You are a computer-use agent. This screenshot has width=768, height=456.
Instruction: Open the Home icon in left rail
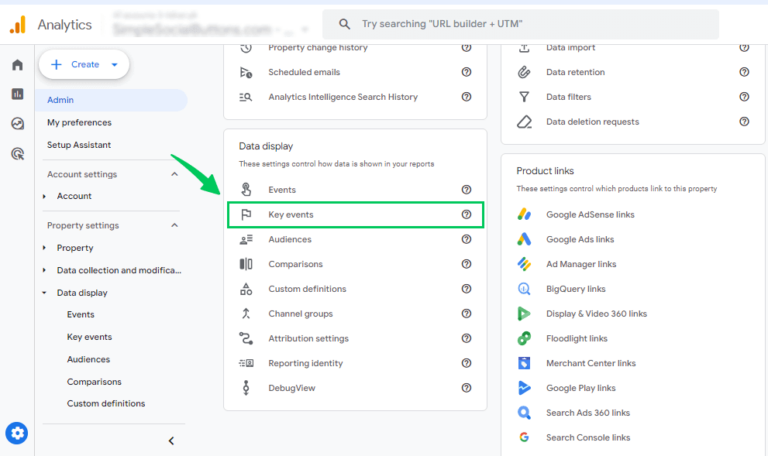[x=17, y=65]
